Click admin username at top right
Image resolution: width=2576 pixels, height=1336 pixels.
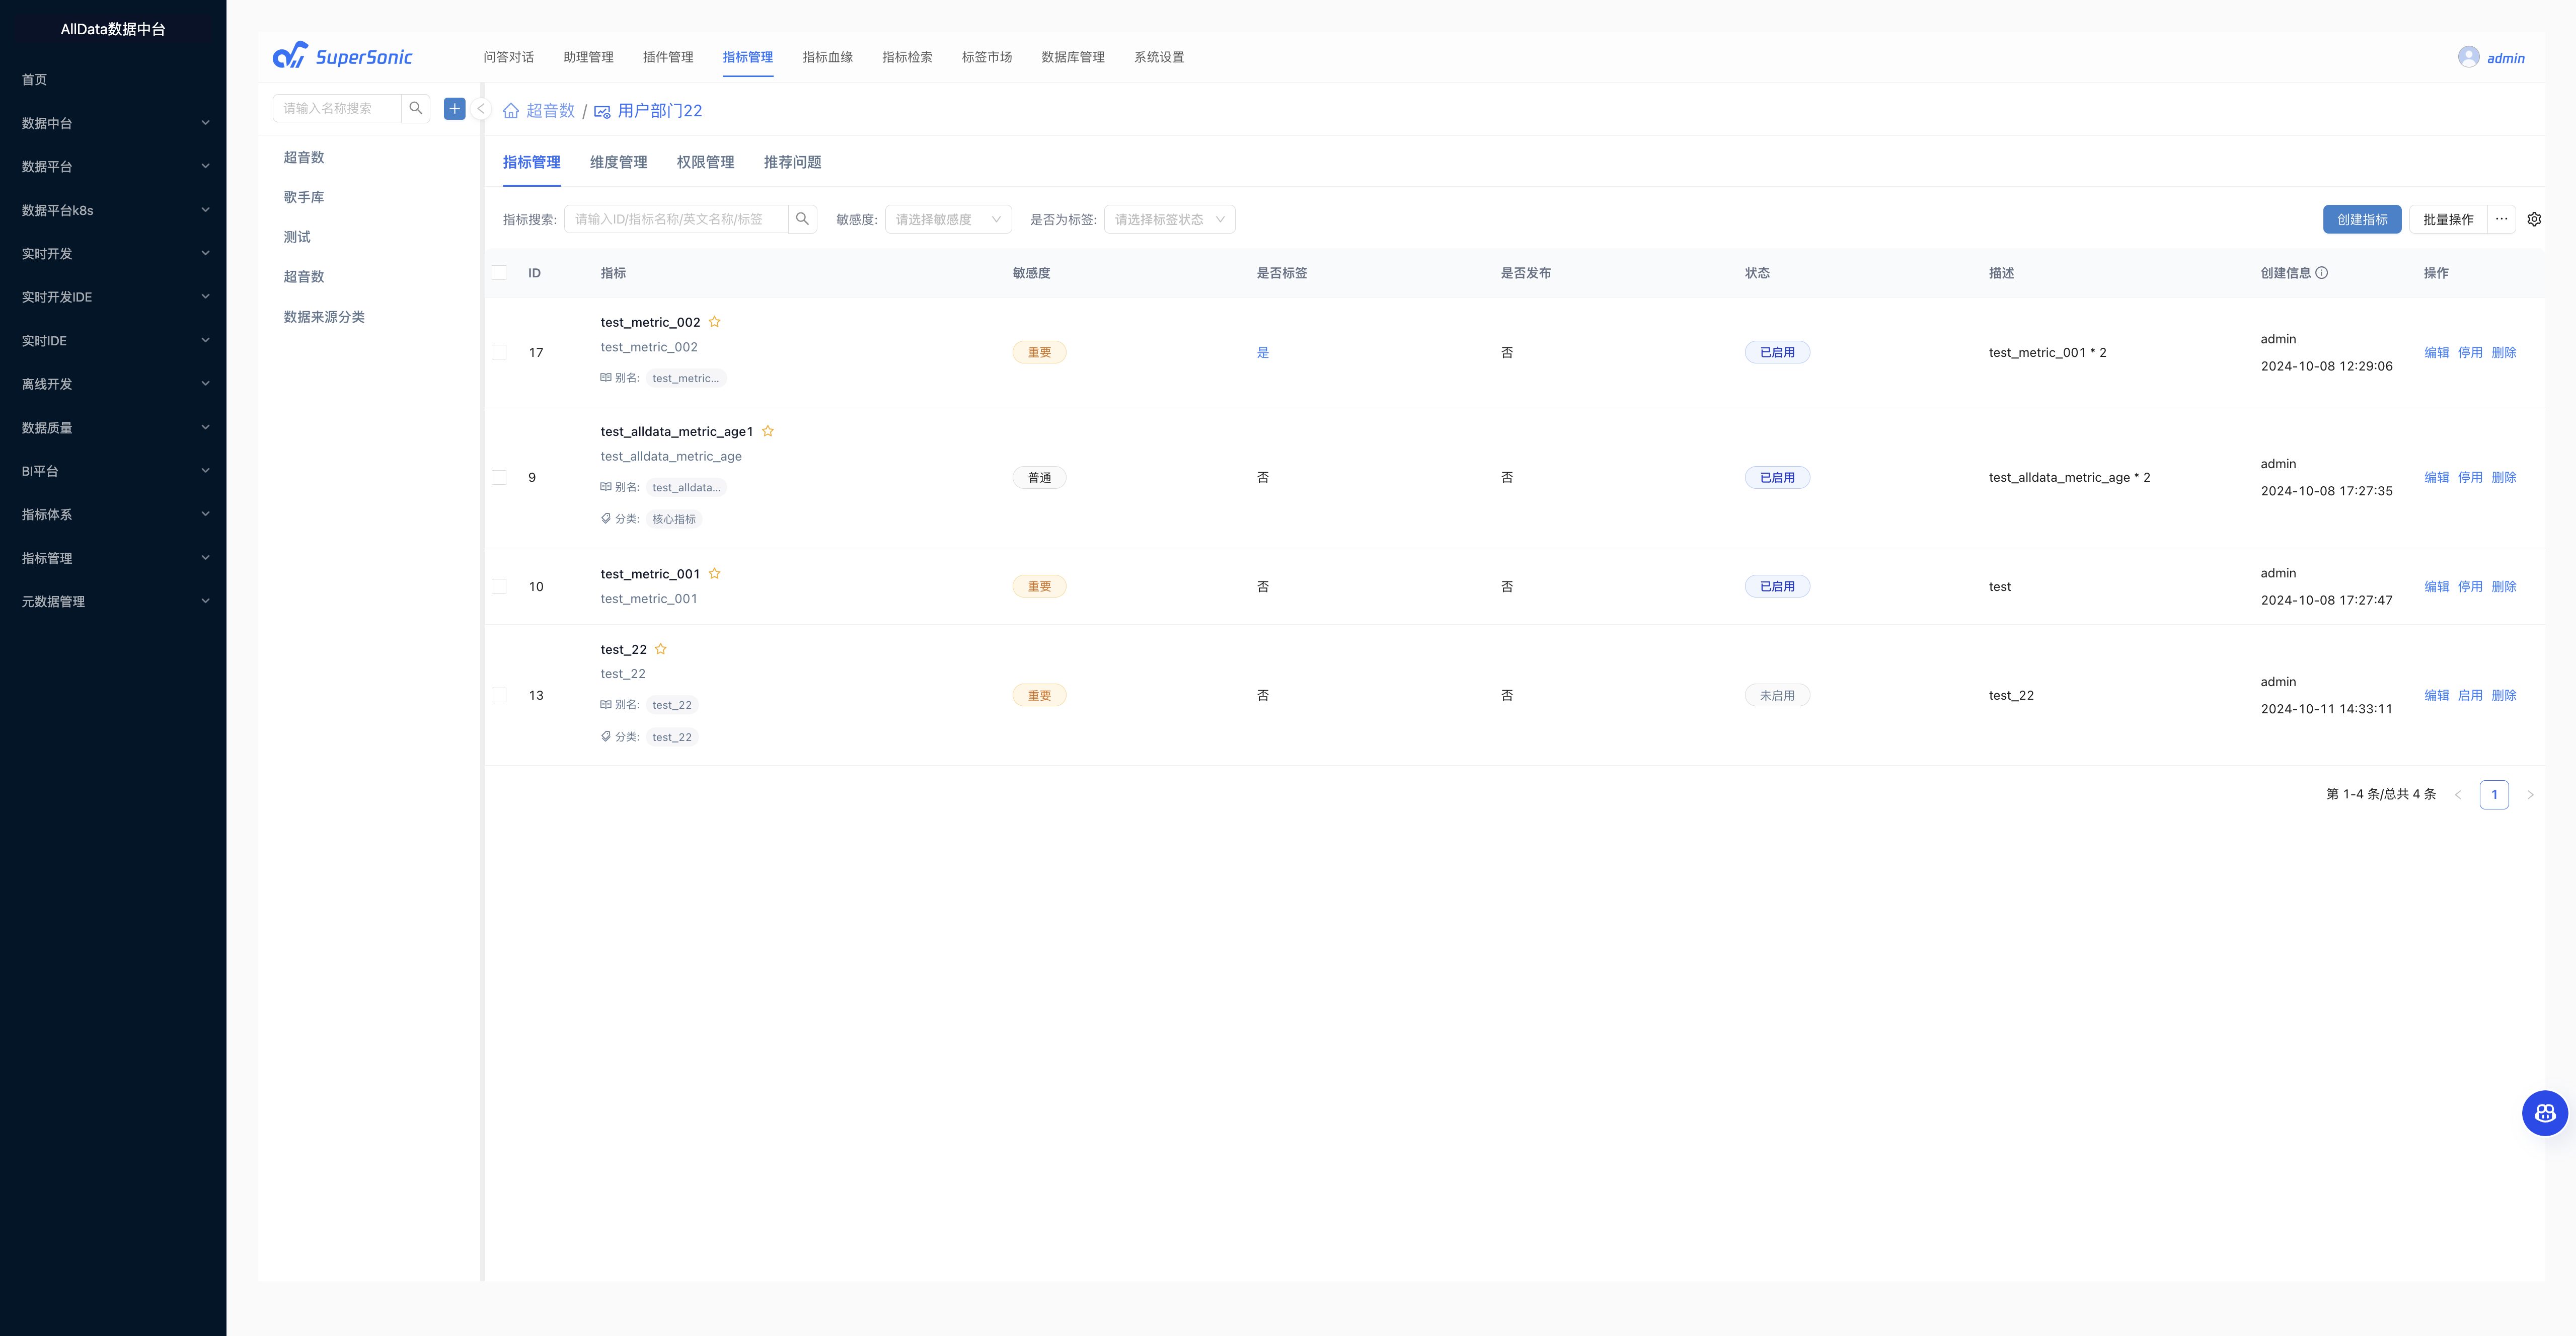(x=2506, y=58)
